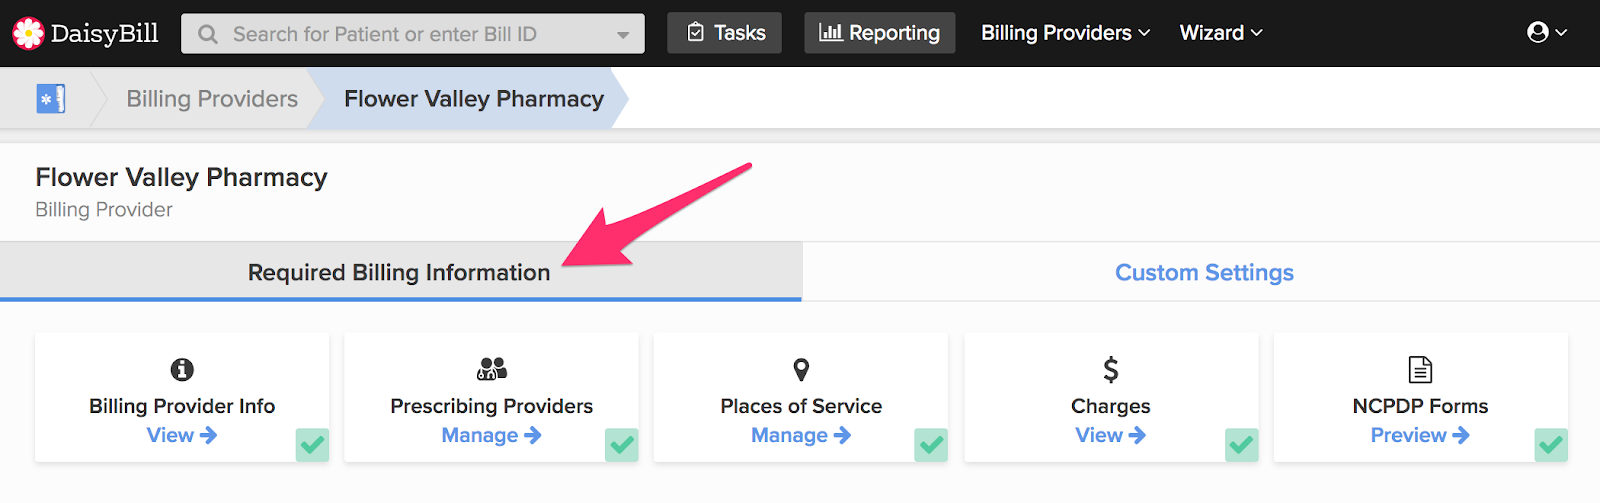This screenshot has height=503, width=1600.
Task: Click the blue address book breadcrumb icon
Action: coord(51,99)
